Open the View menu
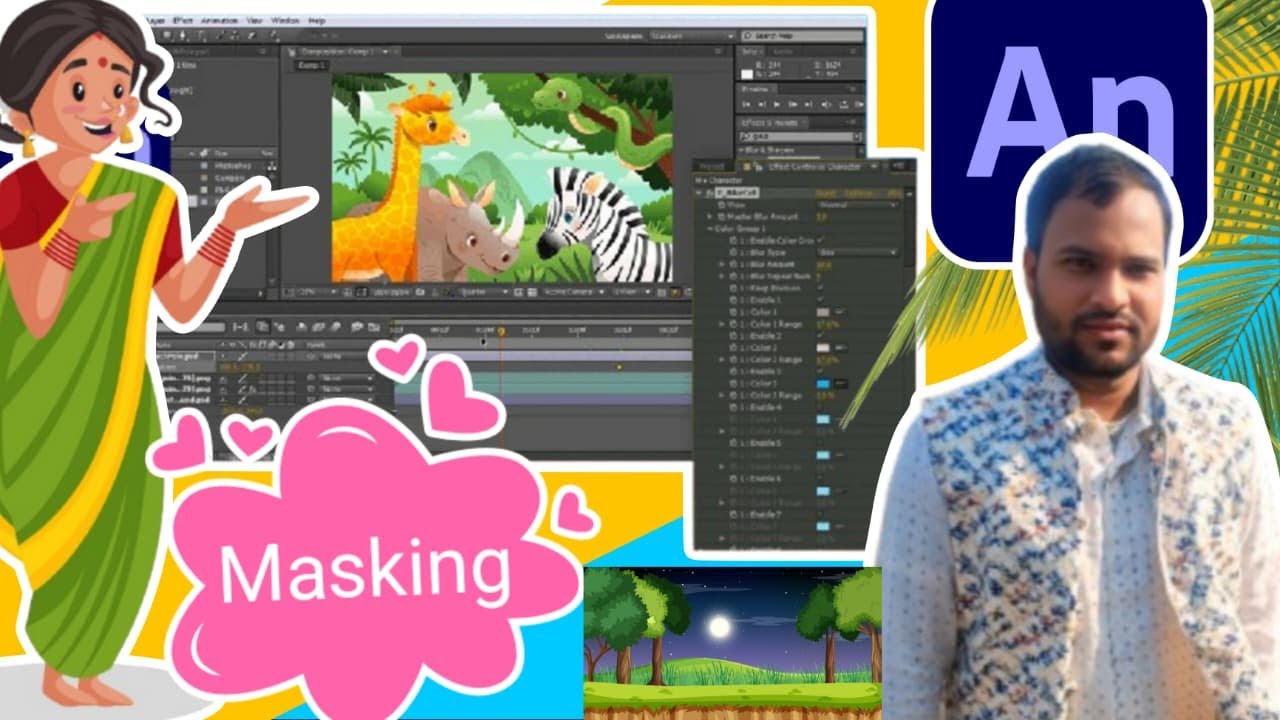The image size is (1280, 720). point(255,20)
